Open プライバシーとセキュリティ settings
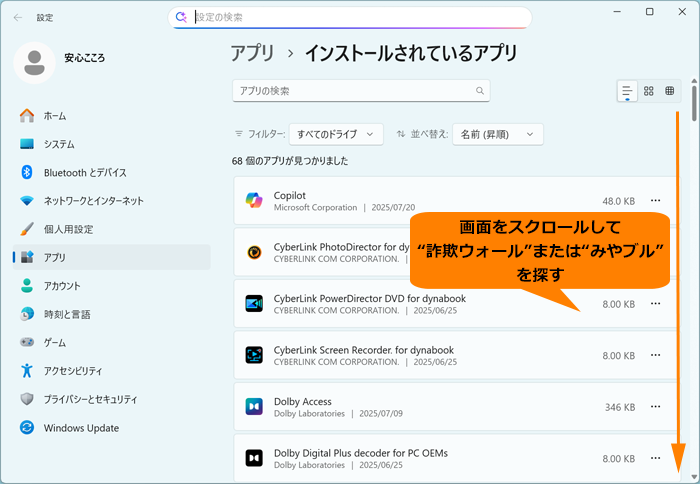The width and height of the screenshot is (700, 484). tap(112, 399)
